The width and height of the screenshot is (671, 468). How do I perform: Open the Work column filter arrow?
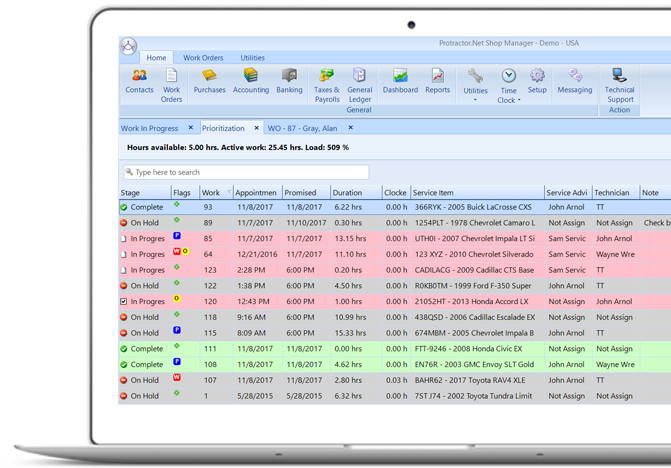(x=229, y=192)
